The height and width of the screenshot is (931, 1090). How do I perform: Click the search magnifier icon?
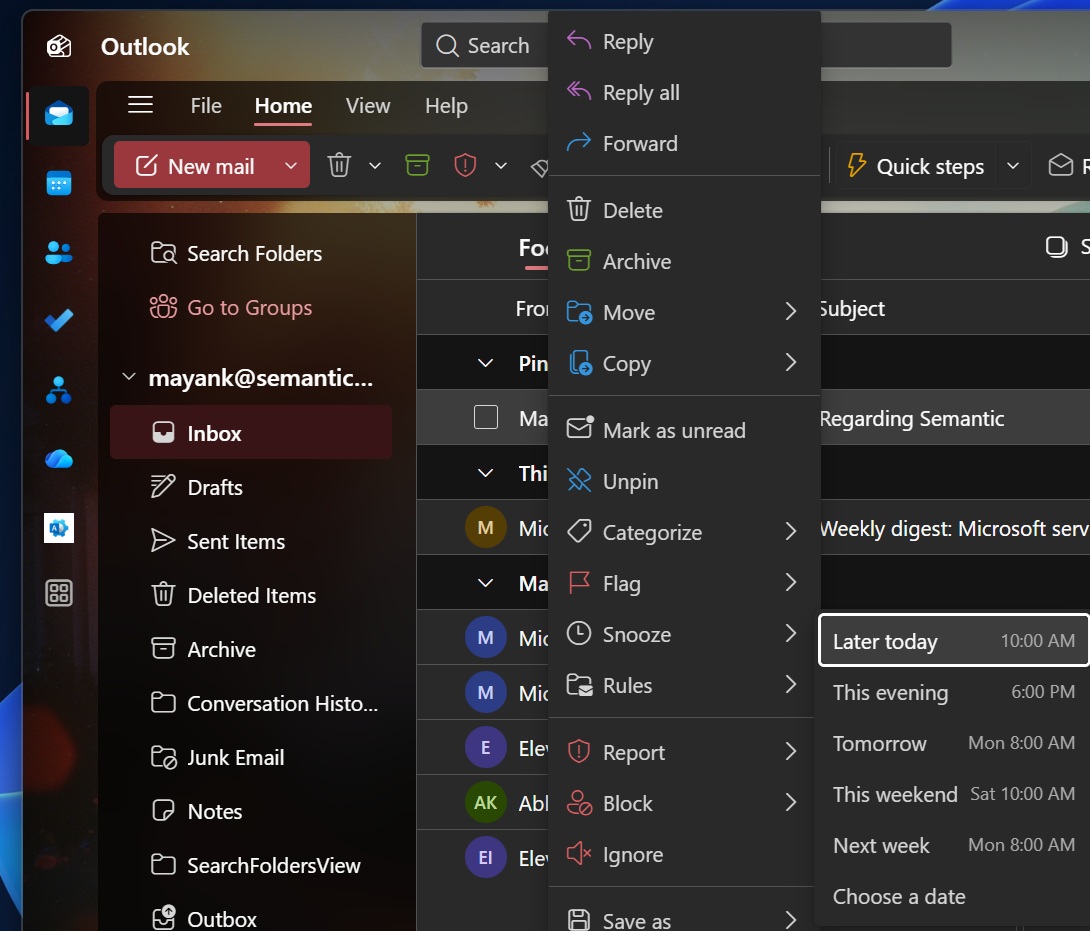[447, 46]
